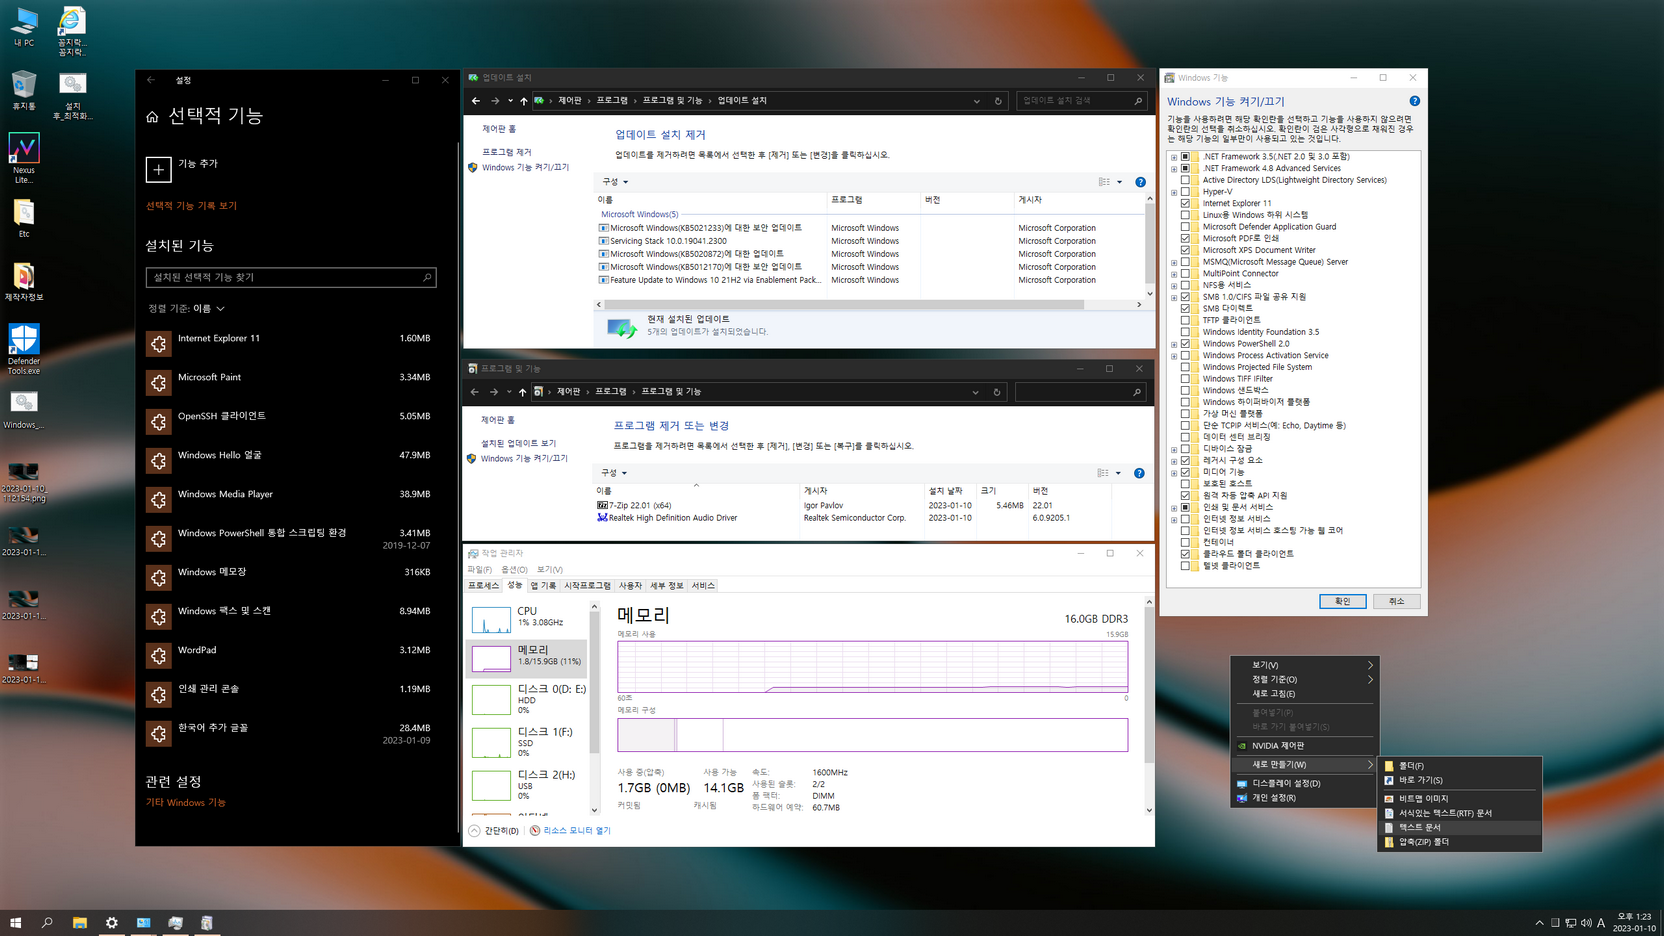Screen dimensions: 1664x936
Task: Click 취소 button in Windows 기능
Action: tap(1397, 601)
